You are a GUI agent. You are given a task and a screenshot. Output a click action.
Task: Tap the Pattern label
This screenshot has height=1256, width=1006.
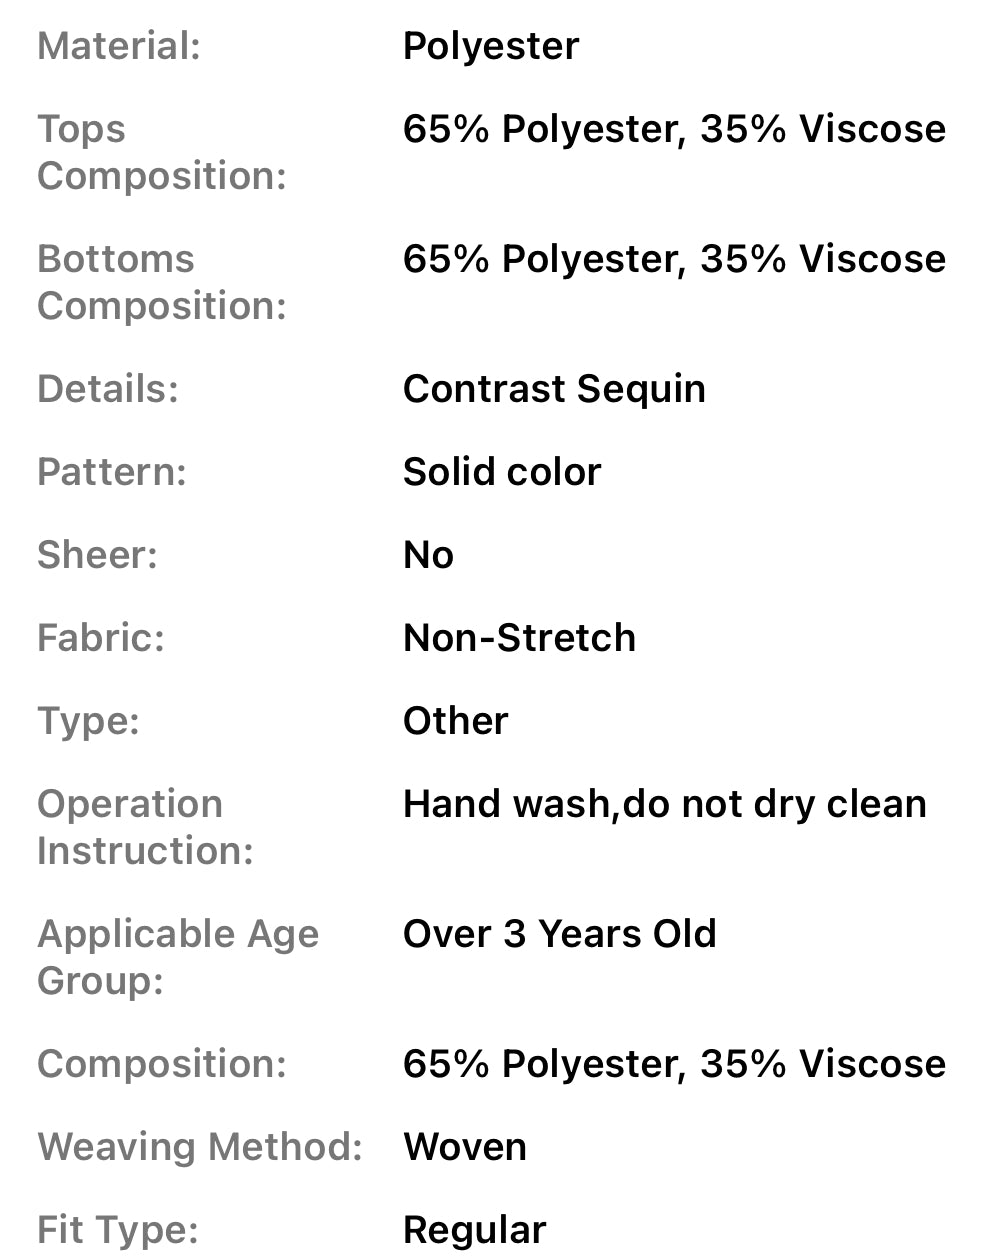(x=112, y=472)
